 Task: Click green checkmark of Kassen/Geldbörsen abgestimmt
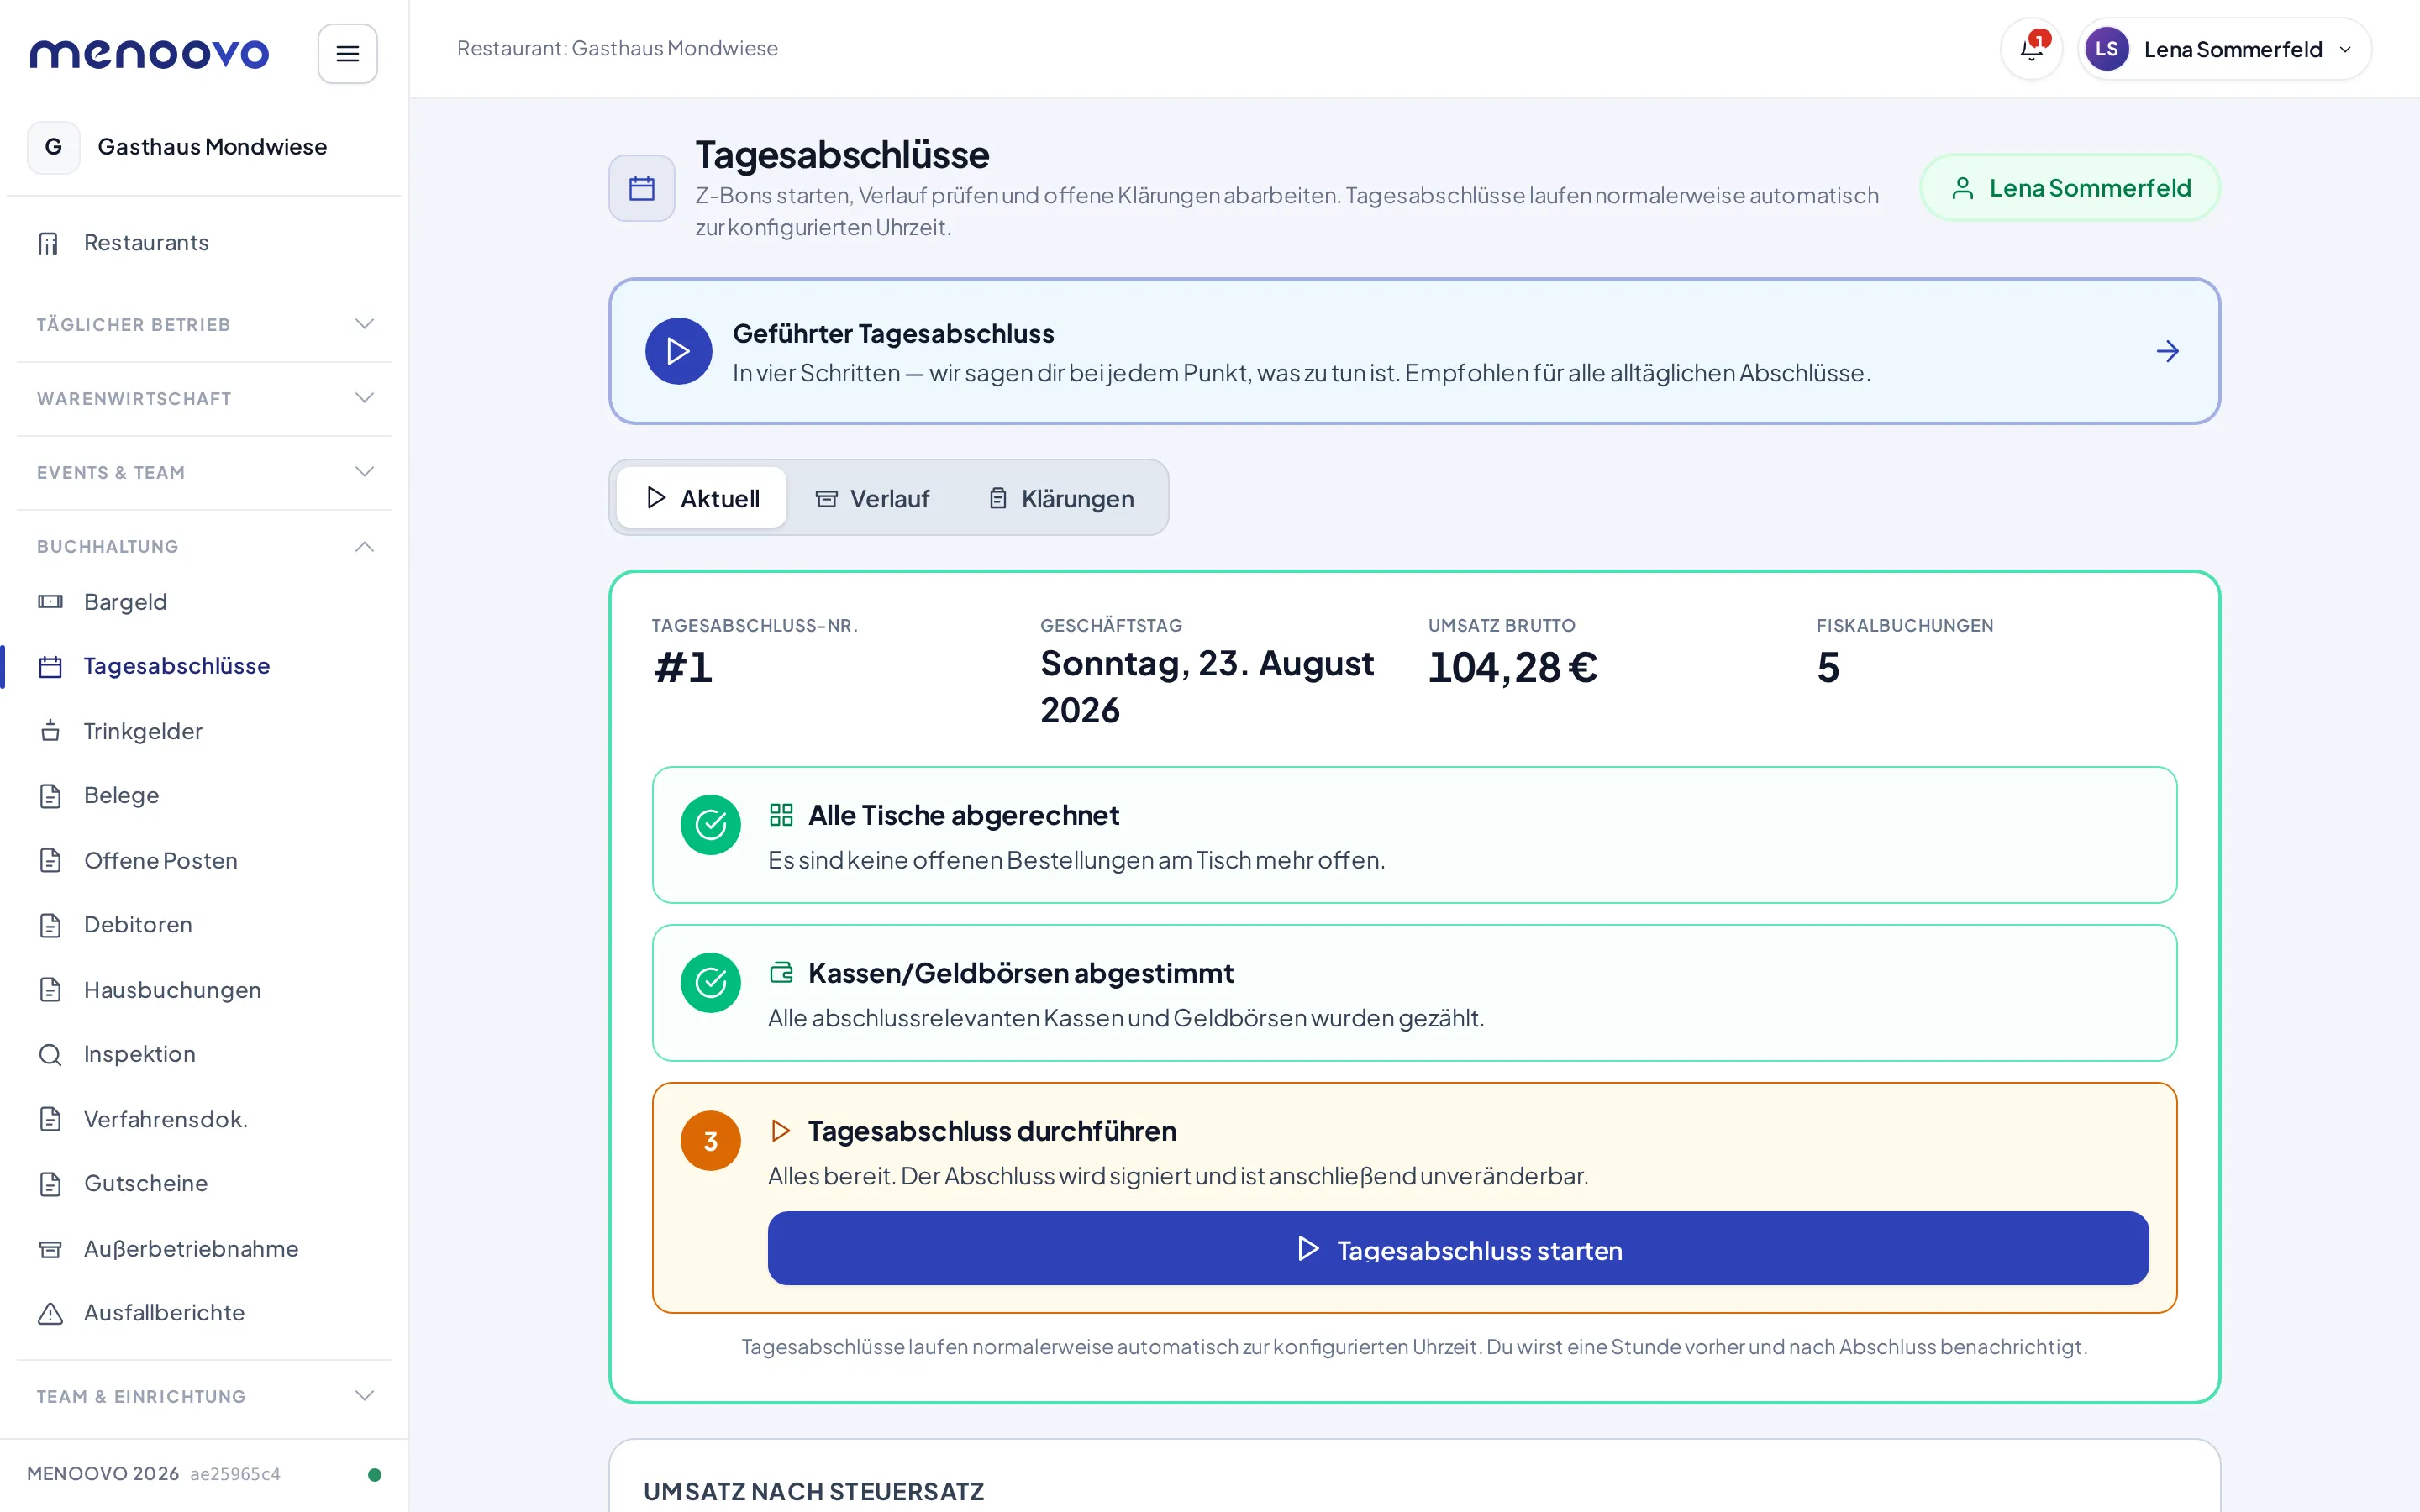710,983
